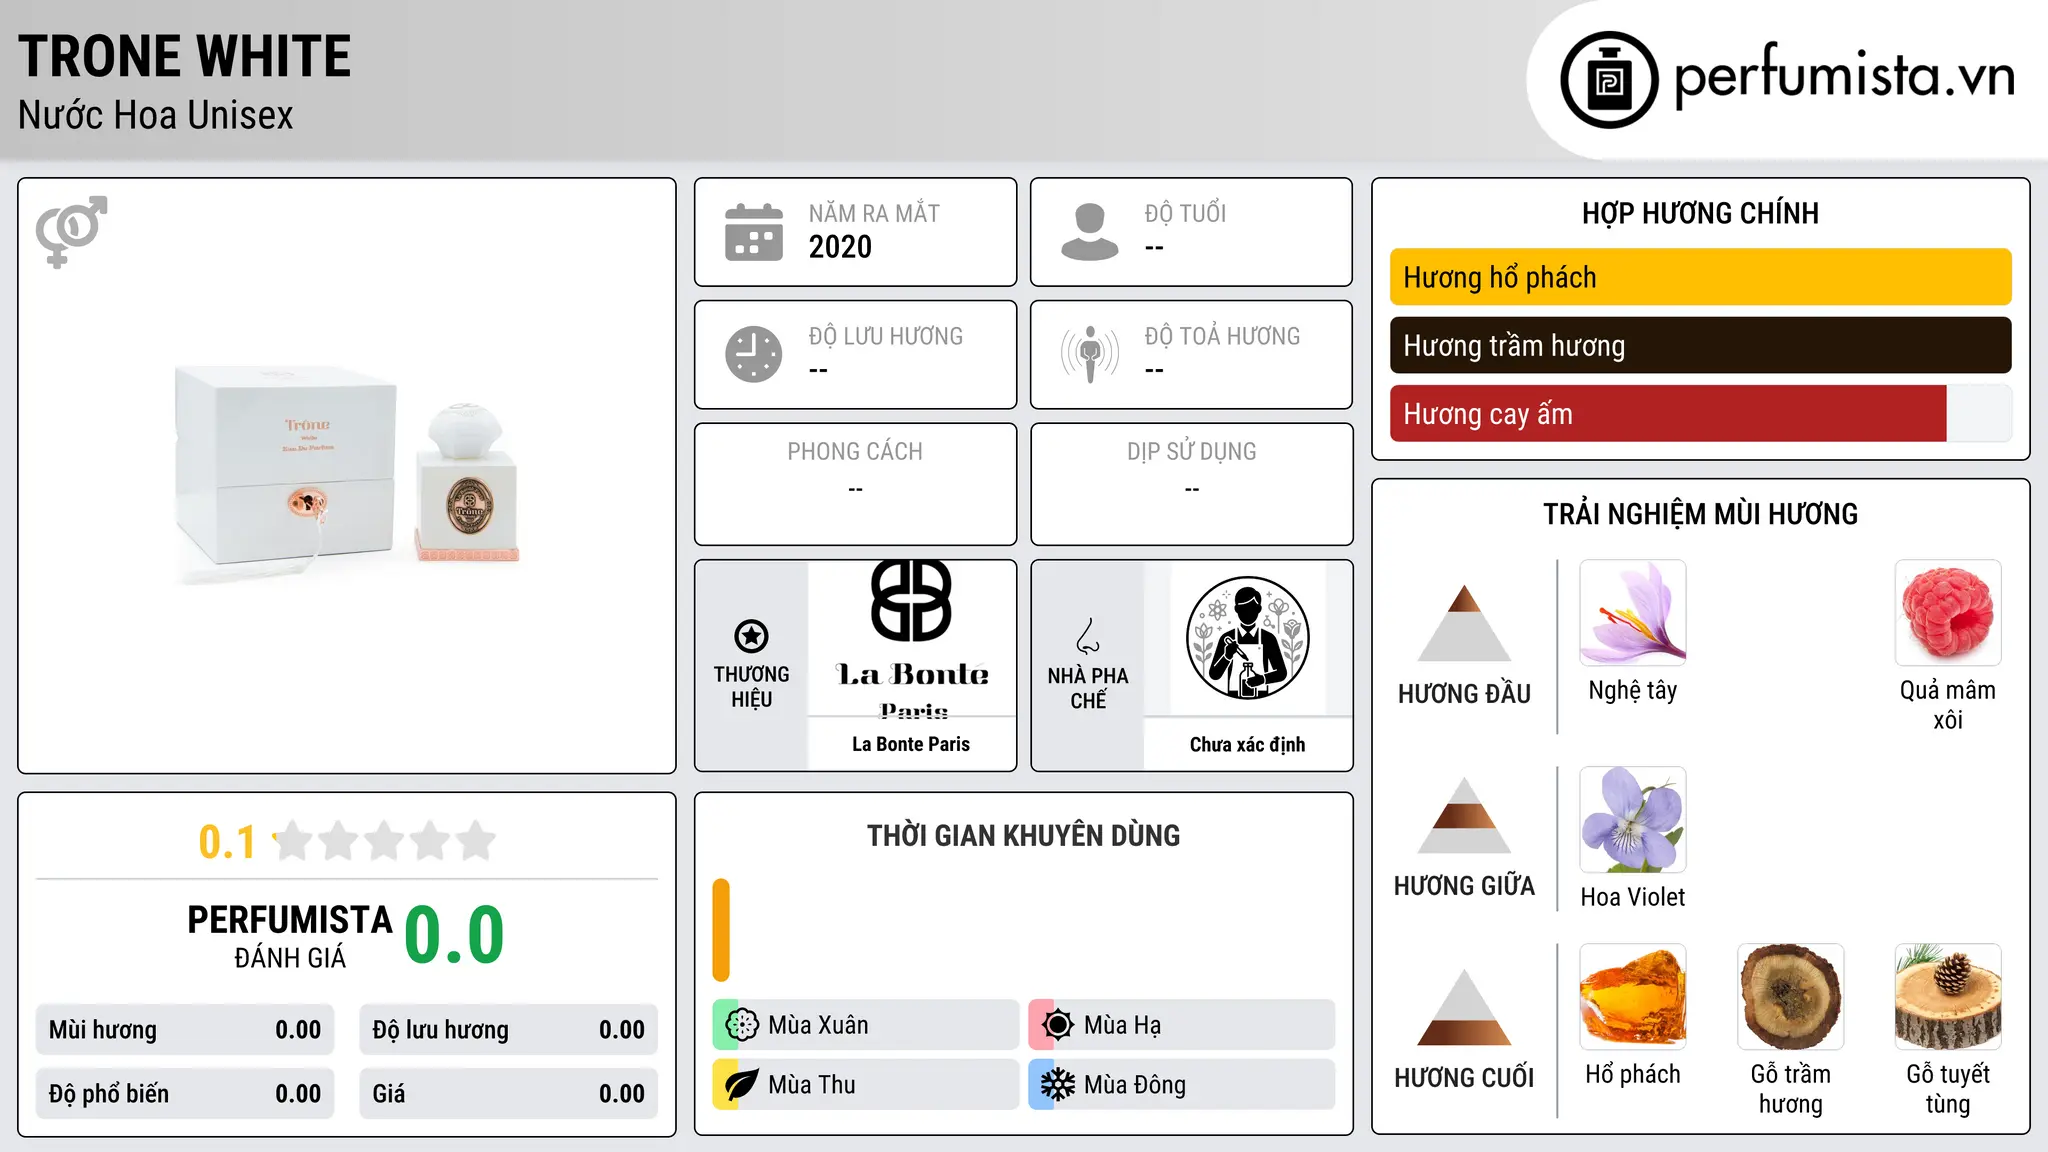
Task: Click the release year 2020 value
Action: click(x=840, y=247)
